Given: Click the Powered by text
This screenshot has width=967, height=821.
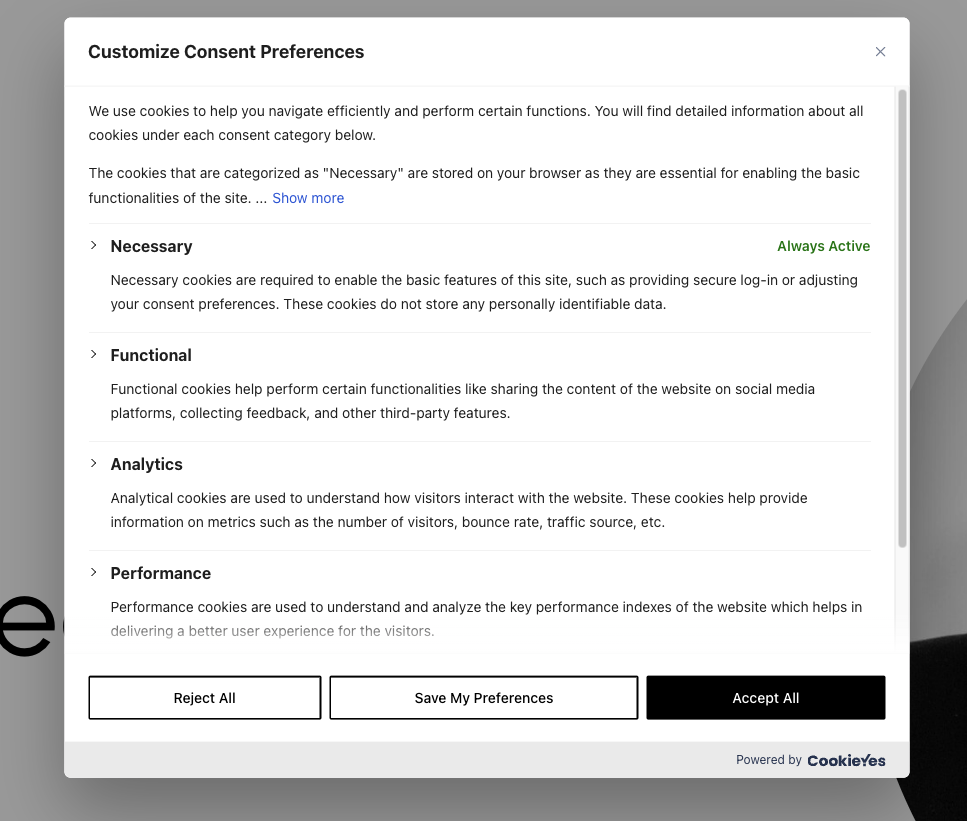Looking at the screenshot, I should point(768,760).
